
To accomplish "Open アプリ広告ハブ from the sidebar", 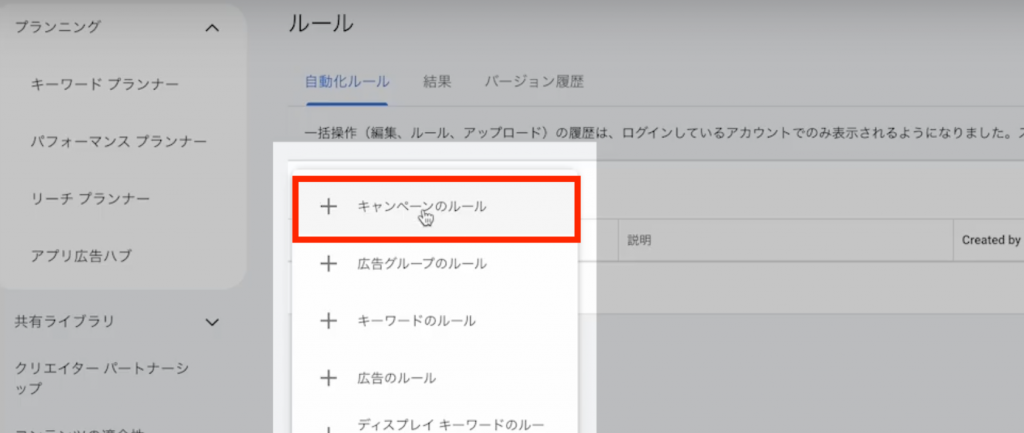I will pyautogui.click(x=81, y=256).
